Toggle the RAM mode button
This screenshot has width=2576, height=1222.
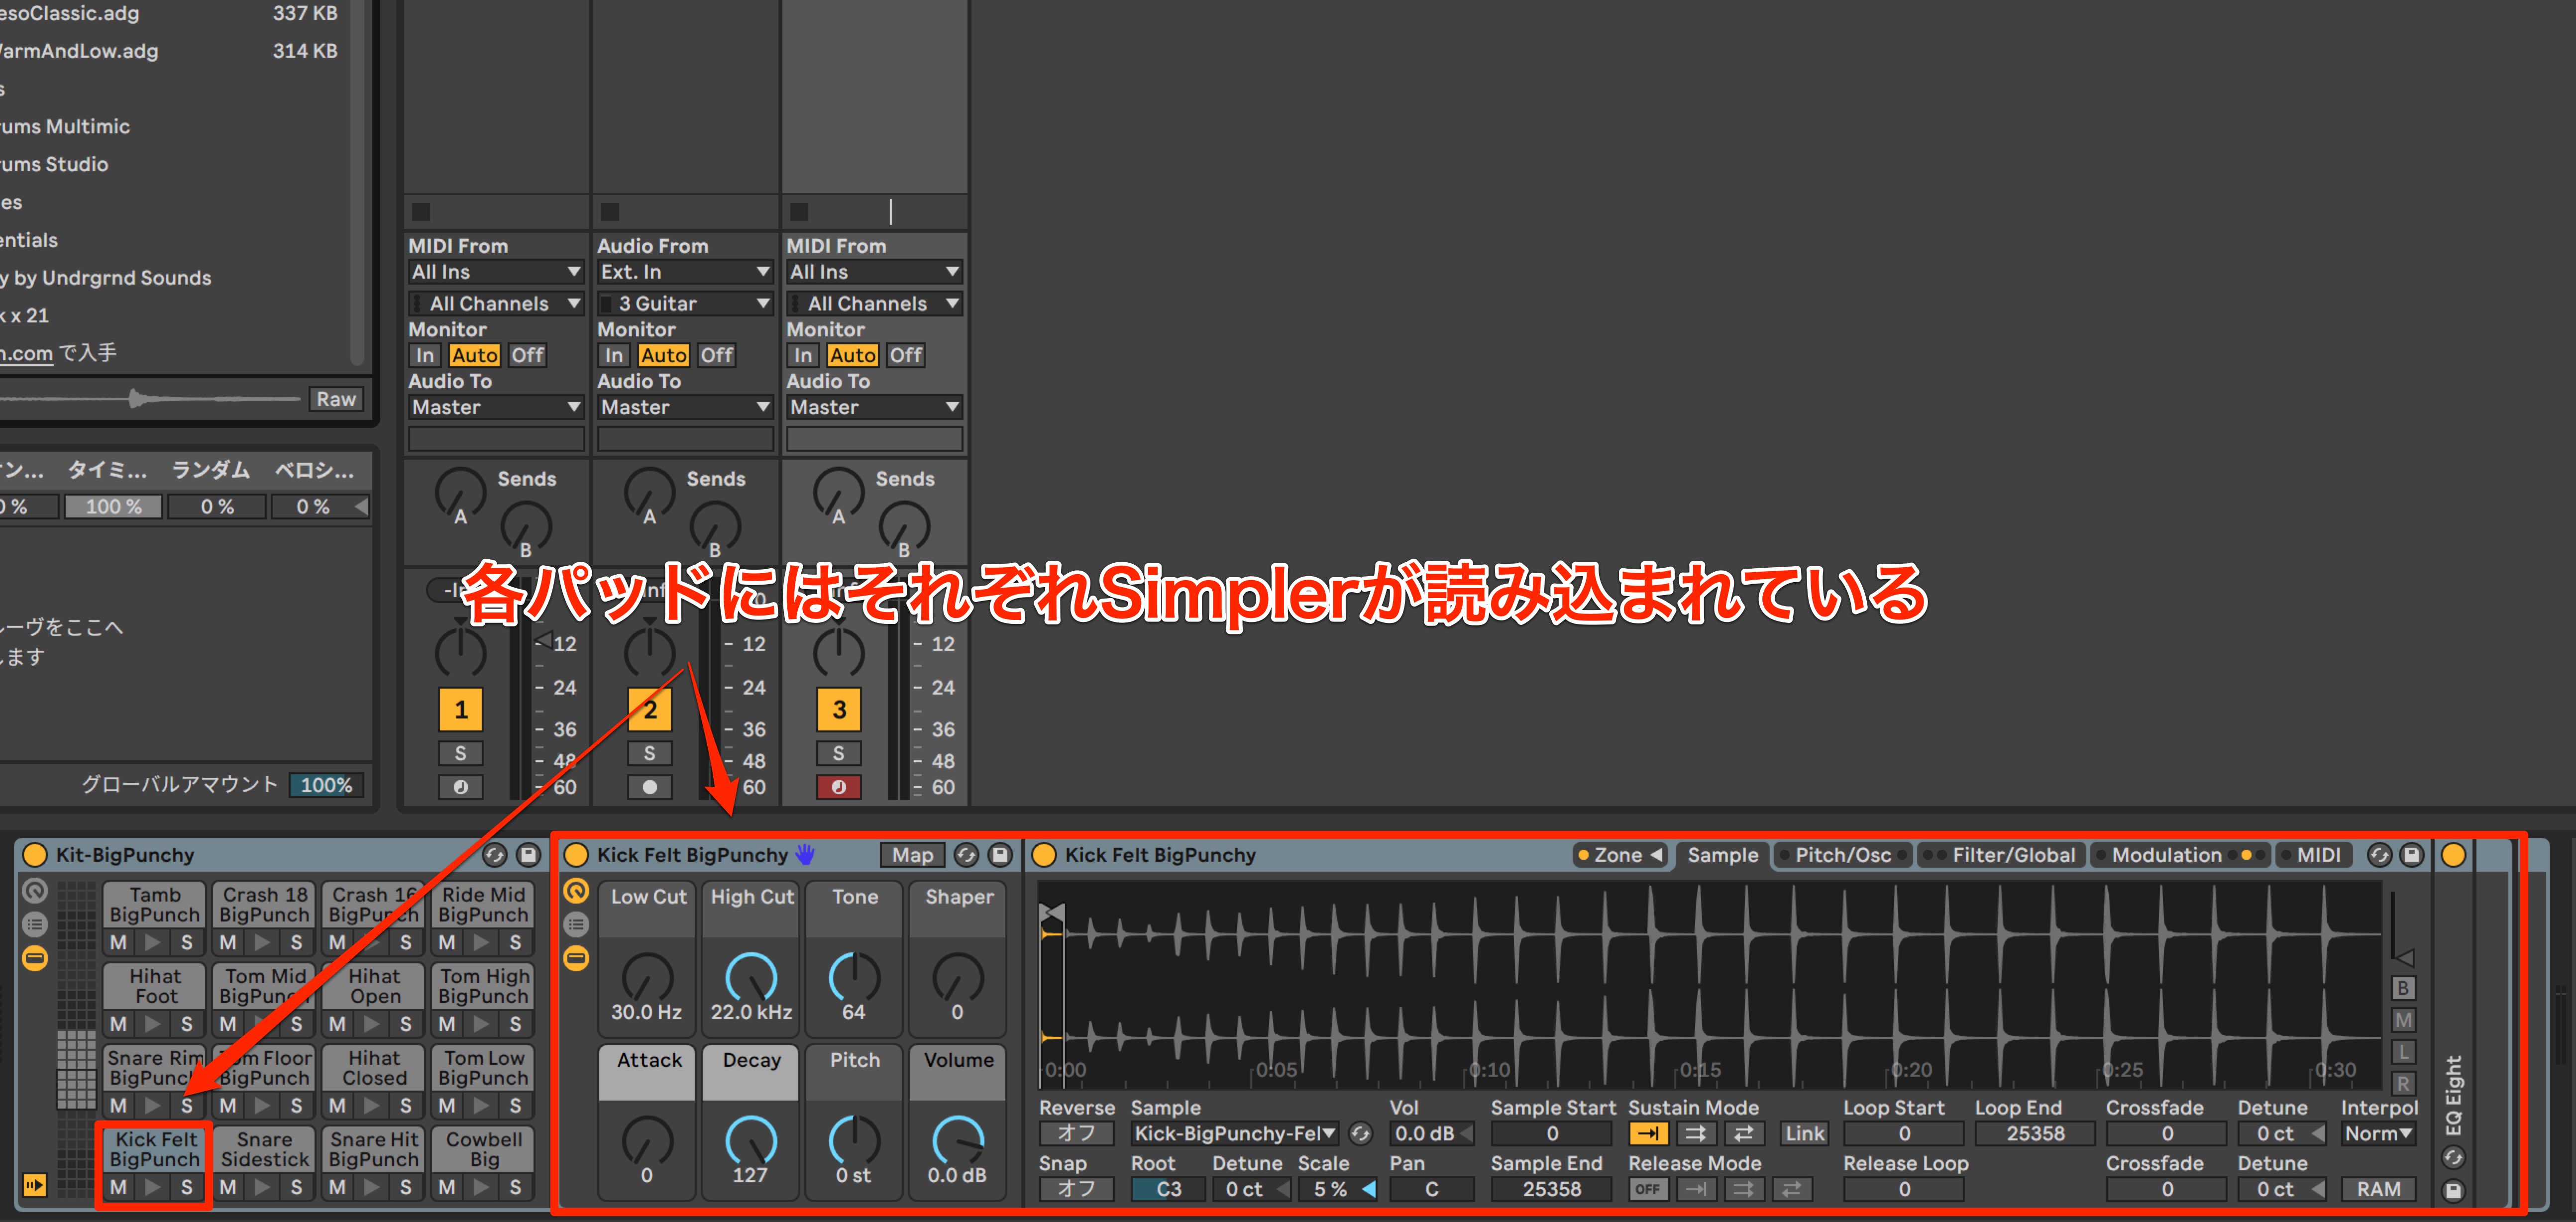coord(2378,1189)
